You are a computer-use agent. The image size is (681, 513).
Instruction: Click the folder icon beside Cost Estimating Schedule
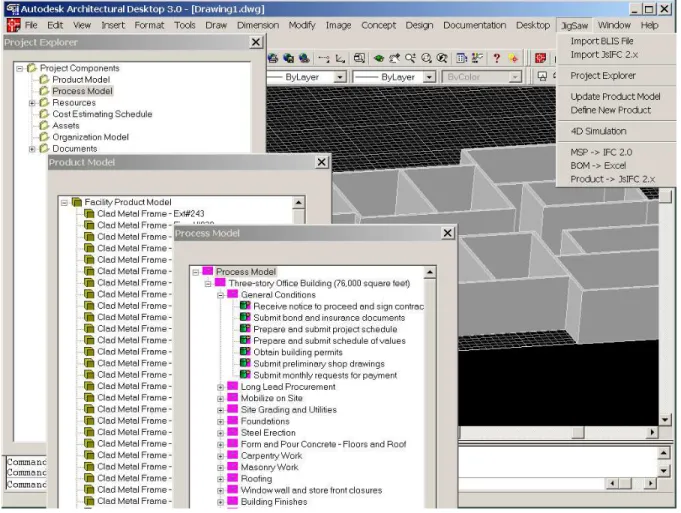(x=44, y=114)
